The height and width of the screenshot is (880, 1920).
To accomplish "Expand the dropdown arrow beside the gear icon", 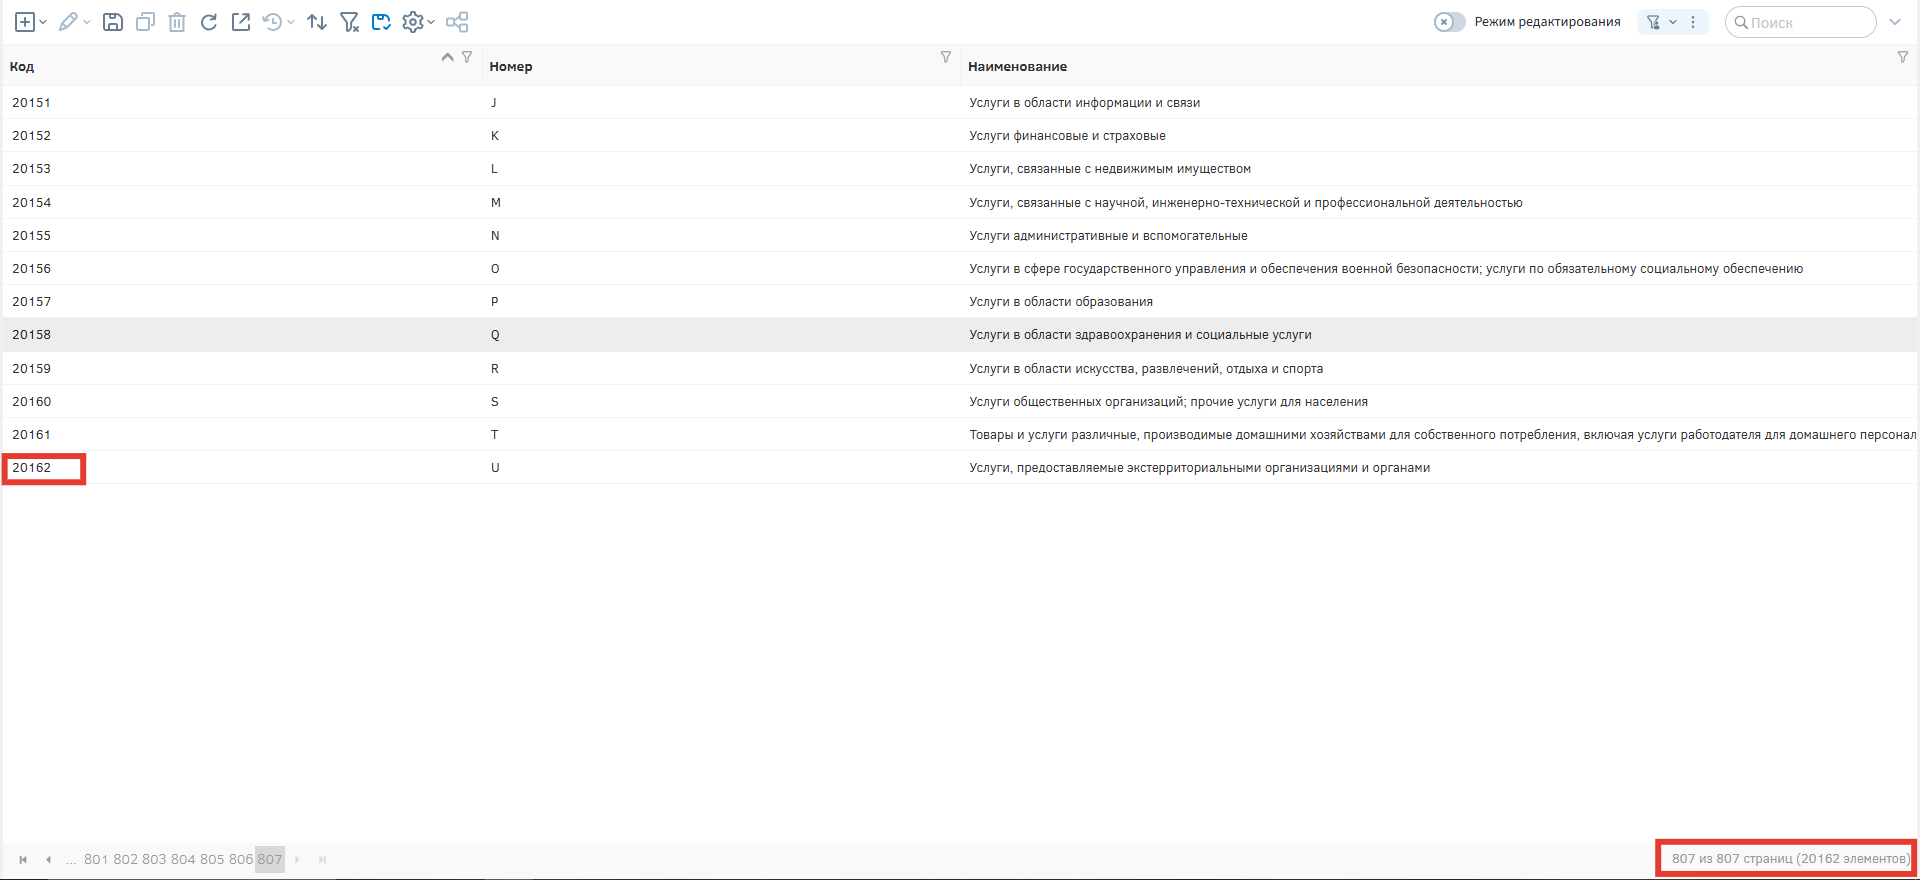I will pyautogui.click(x=431, y=22).
